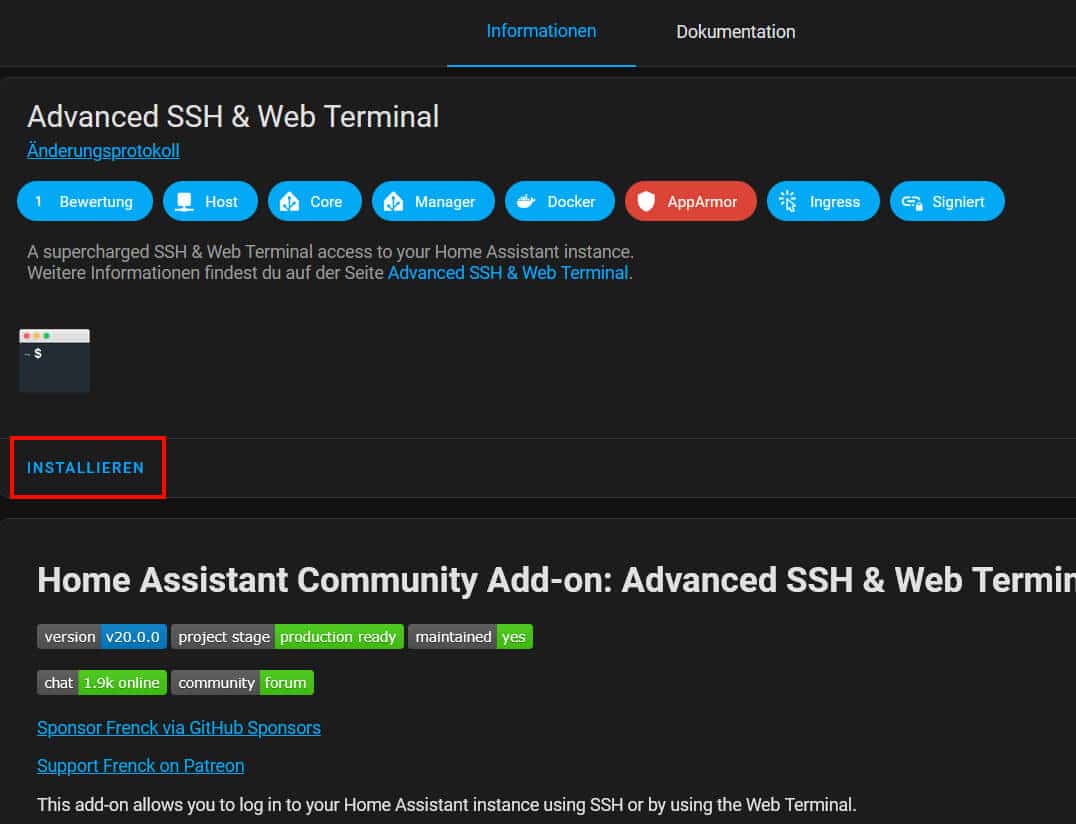Viewport: 1076px width, 824px height.
Task: Click the project stage production ready badge
Action: pyautogui.click(x=287, y=637)
